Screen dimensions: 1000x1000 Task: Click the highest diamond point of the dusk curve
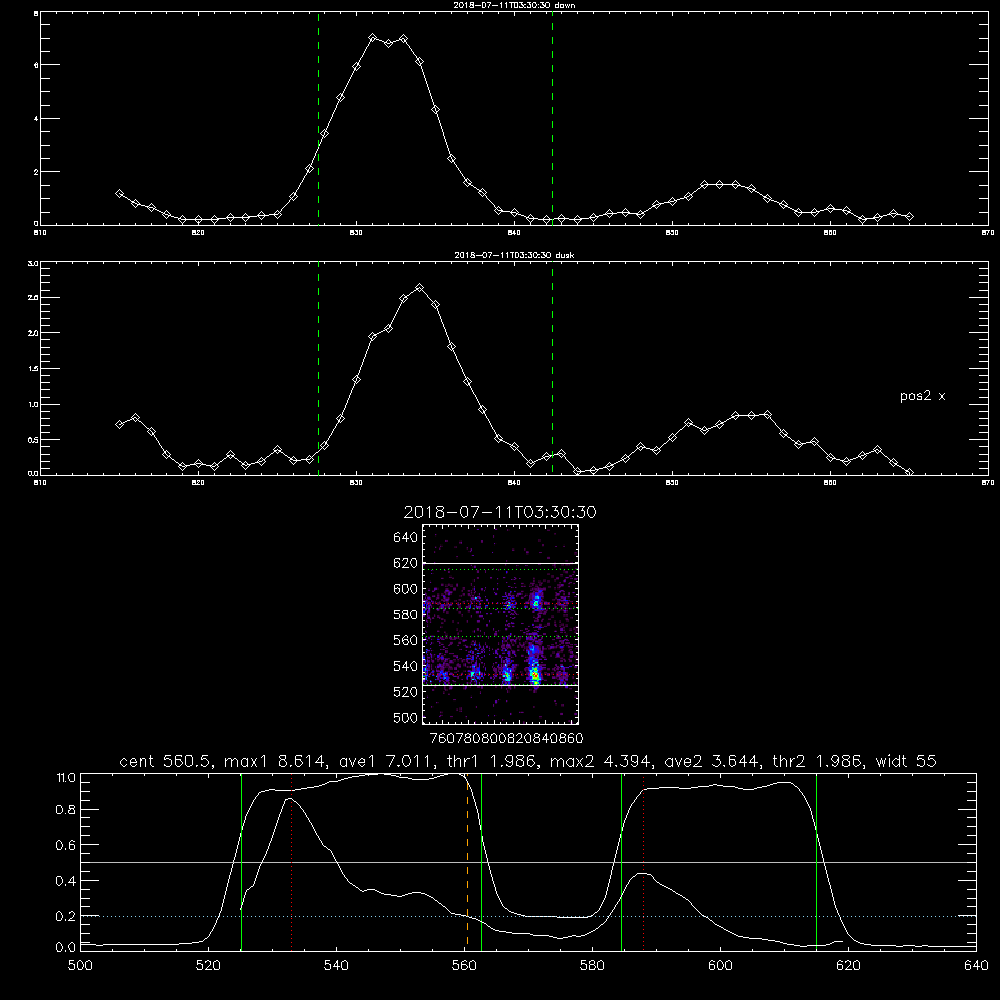coord(419,288)
